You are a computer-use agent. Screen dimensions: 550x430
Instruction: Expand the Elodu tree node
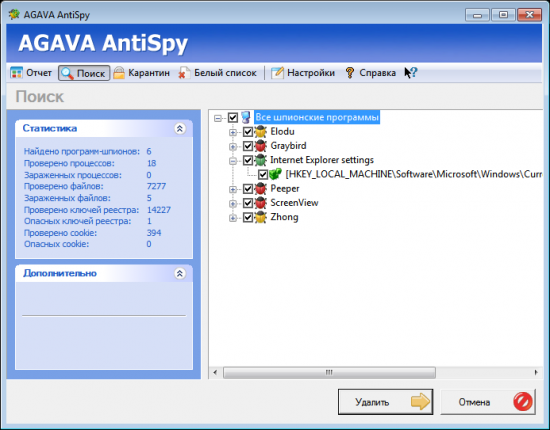[233, 133]
